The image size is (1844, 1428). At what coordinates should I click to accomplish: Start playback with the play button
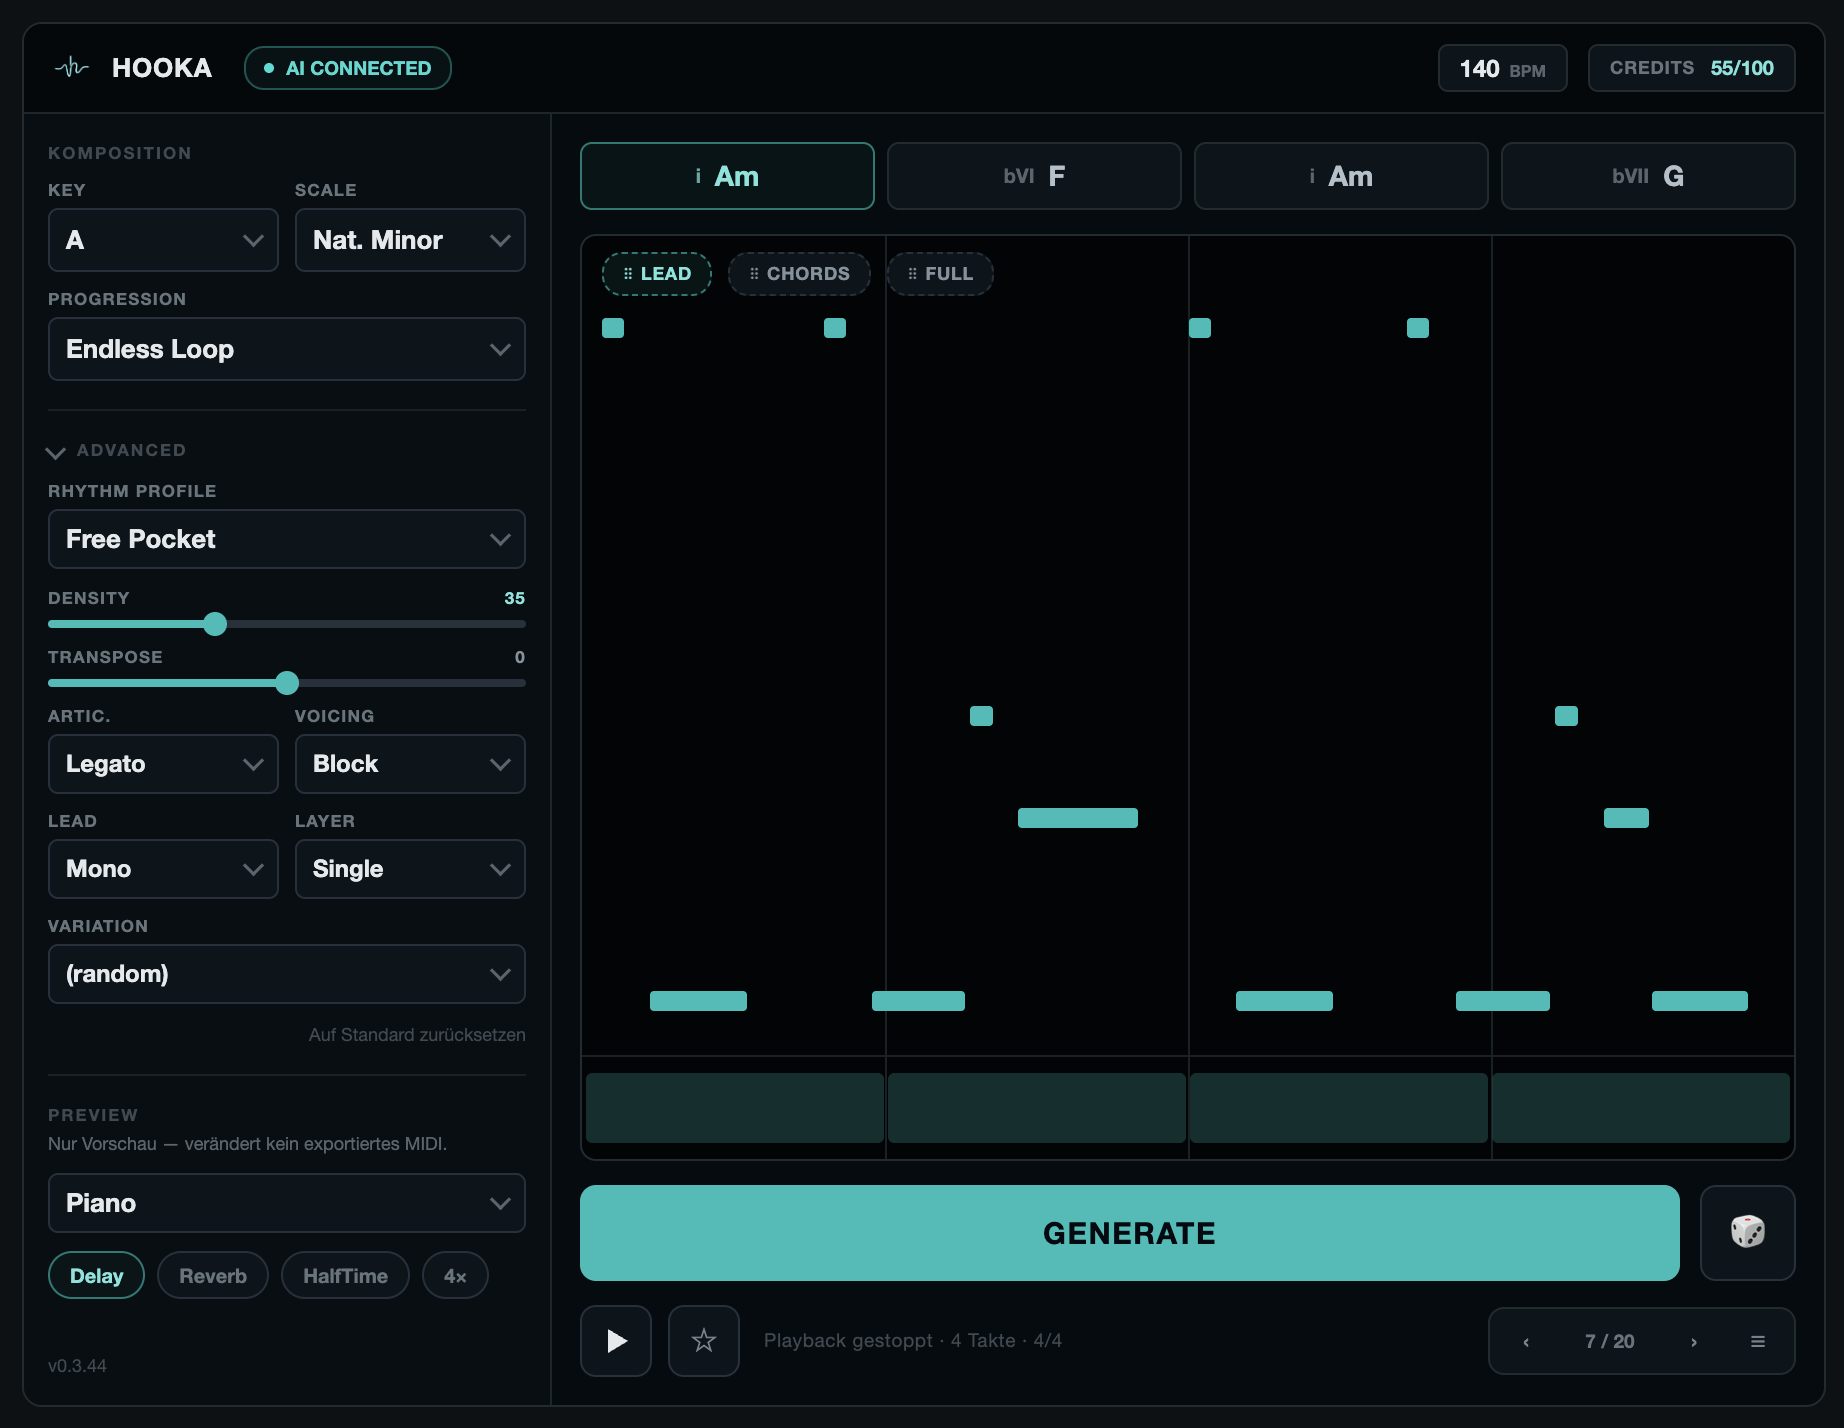point(616,1341)
